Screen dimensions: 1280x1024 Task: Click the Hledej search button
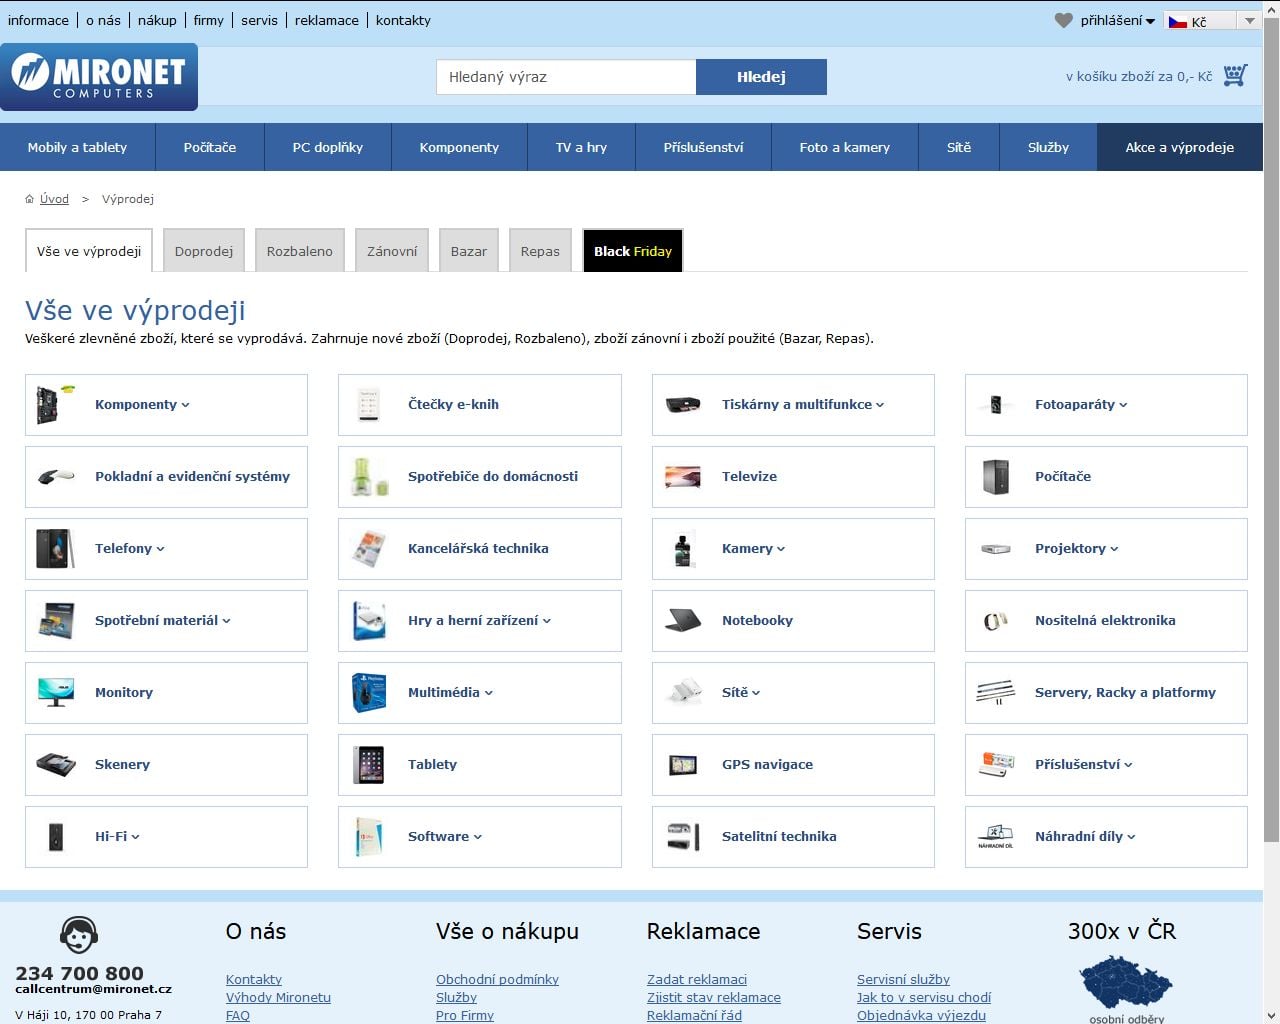point(761,77)
